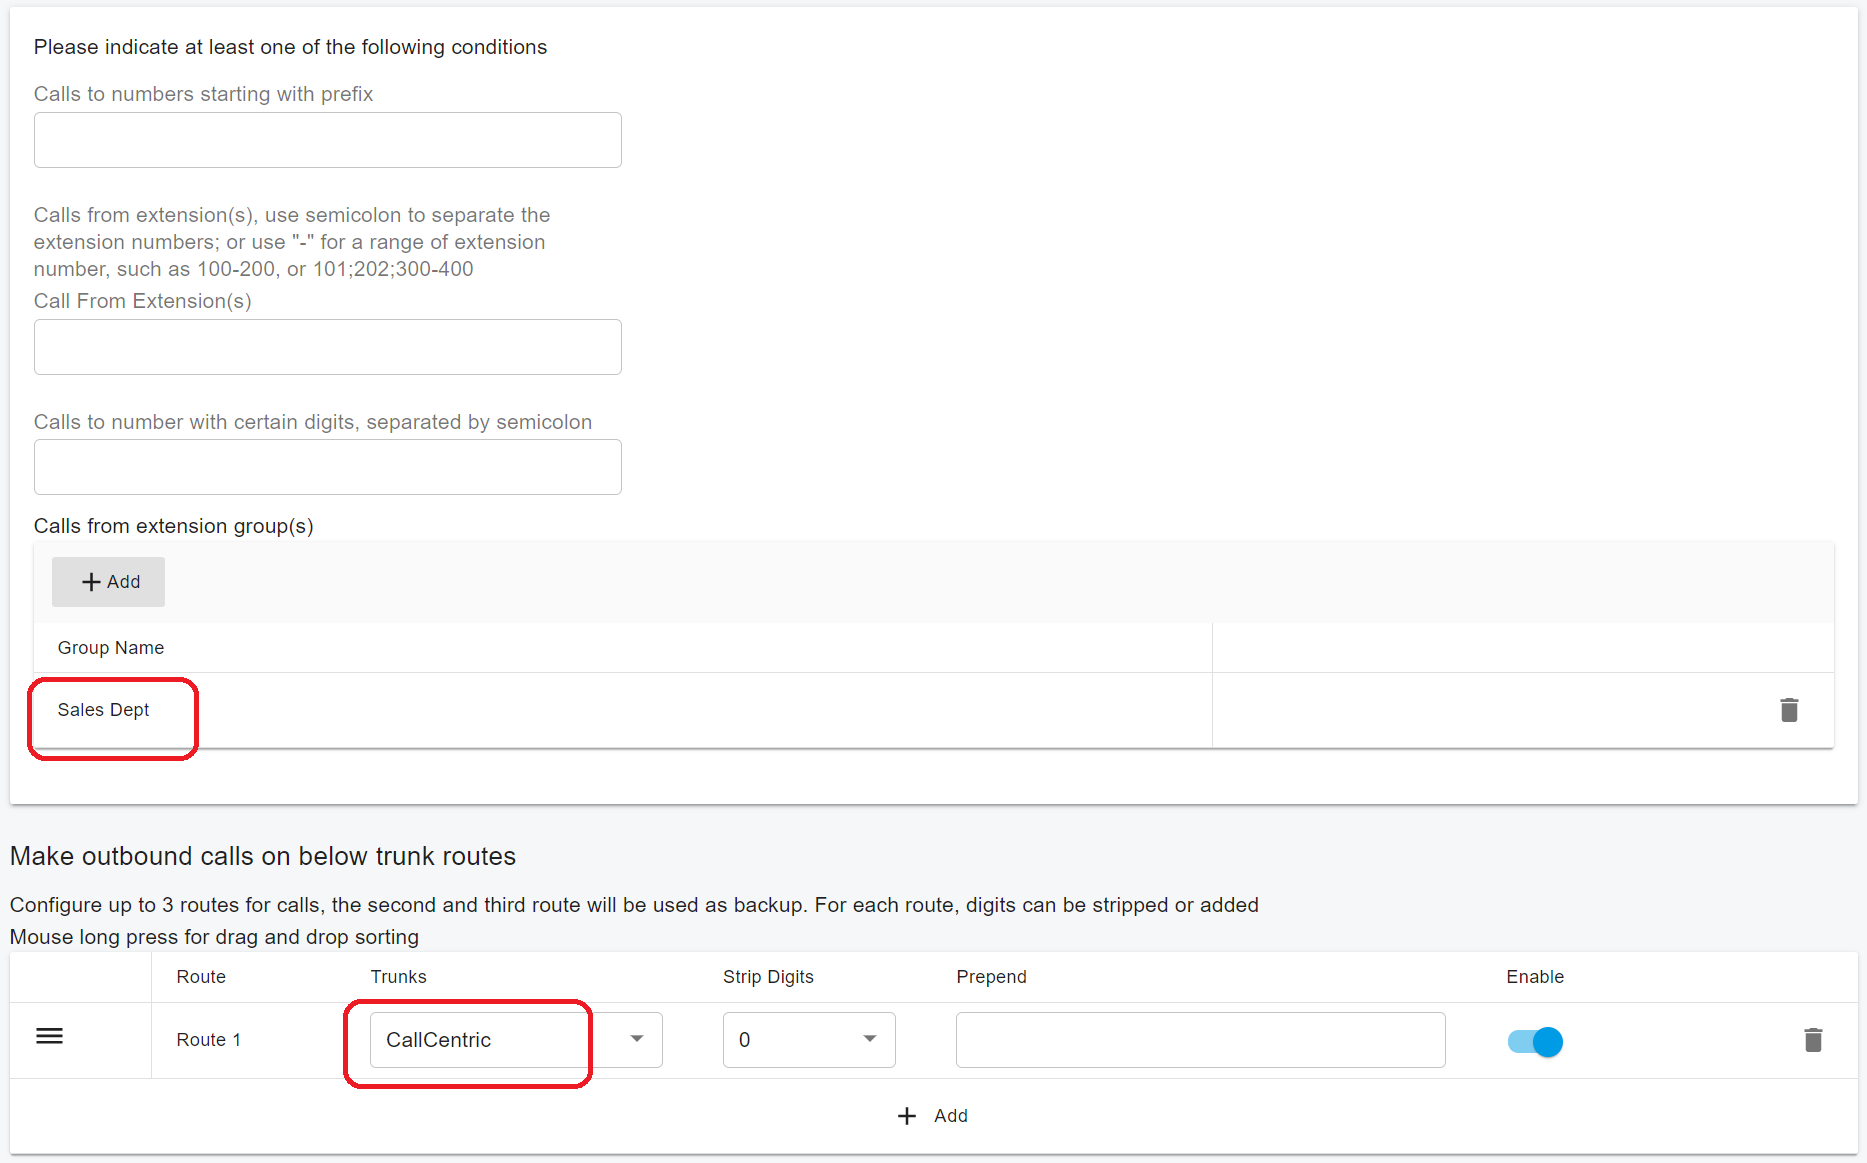
Task: Disable the Route 1 Enable toggle
Action: pos(1535,1042)
